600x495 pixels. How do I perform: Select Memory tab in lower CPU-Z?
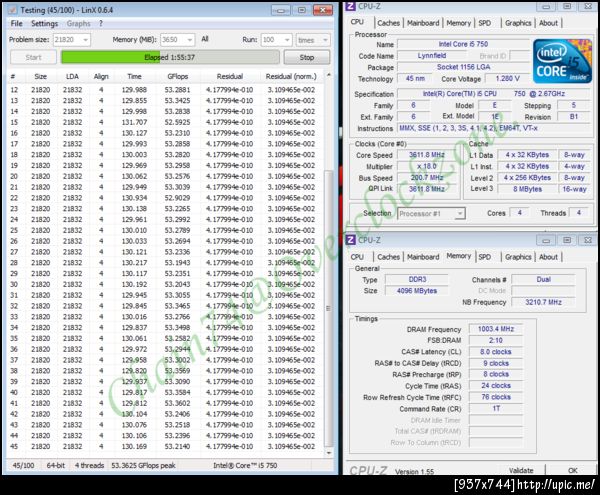point(458,256)
